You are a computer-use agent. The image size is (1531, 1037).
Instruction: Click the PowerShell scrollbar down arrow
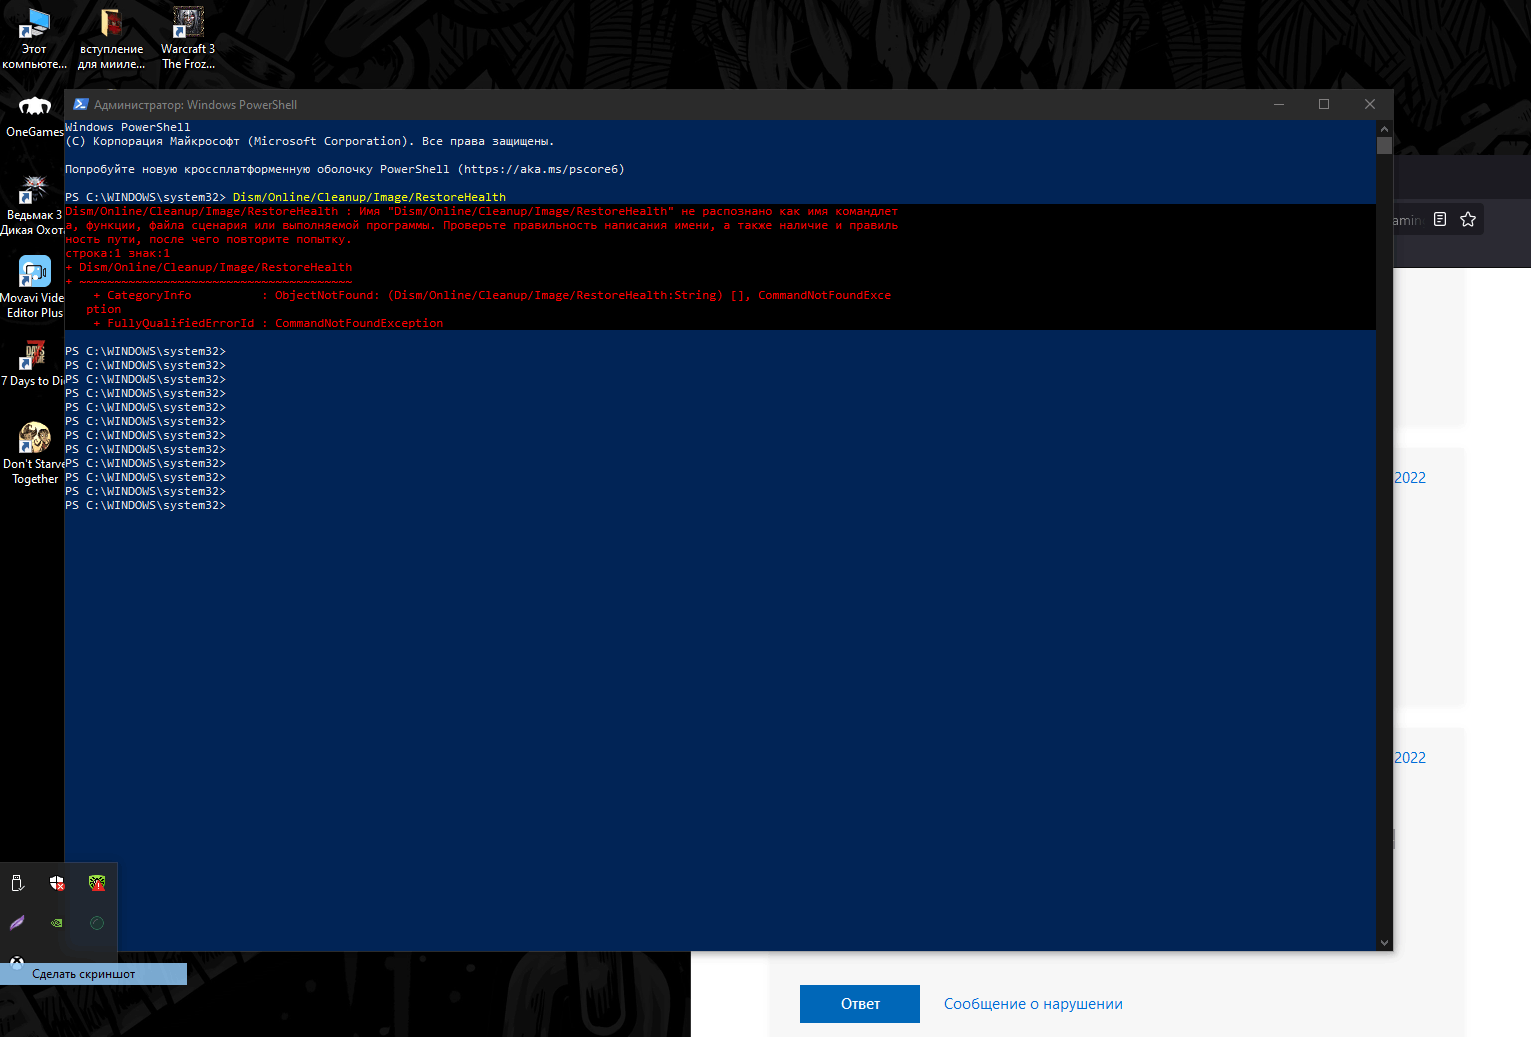click(1384, 942)
